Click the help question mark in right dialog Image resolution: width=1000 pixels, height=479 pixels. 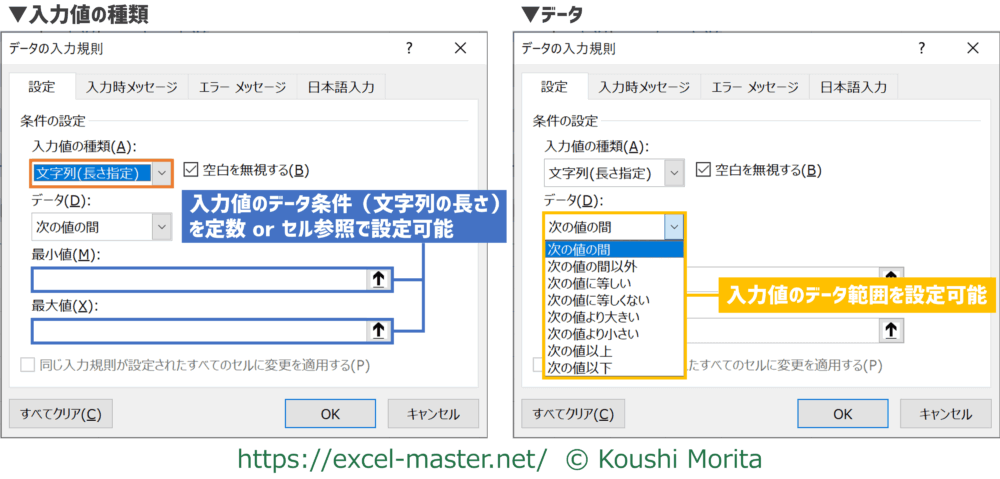pos(921,48)
